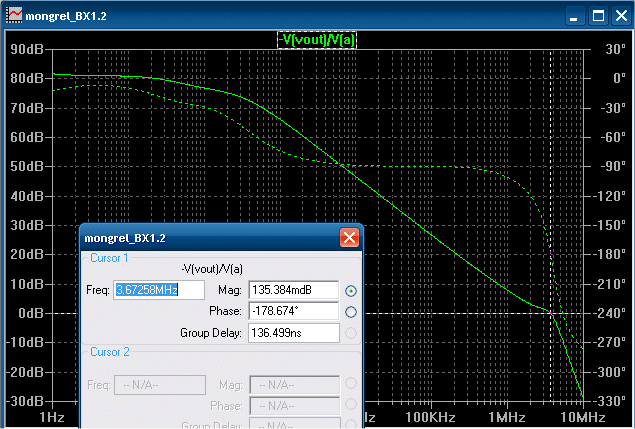Select the -V(vout)/V(a) trace label
This screenshot has height=429, width=635.
317,40
